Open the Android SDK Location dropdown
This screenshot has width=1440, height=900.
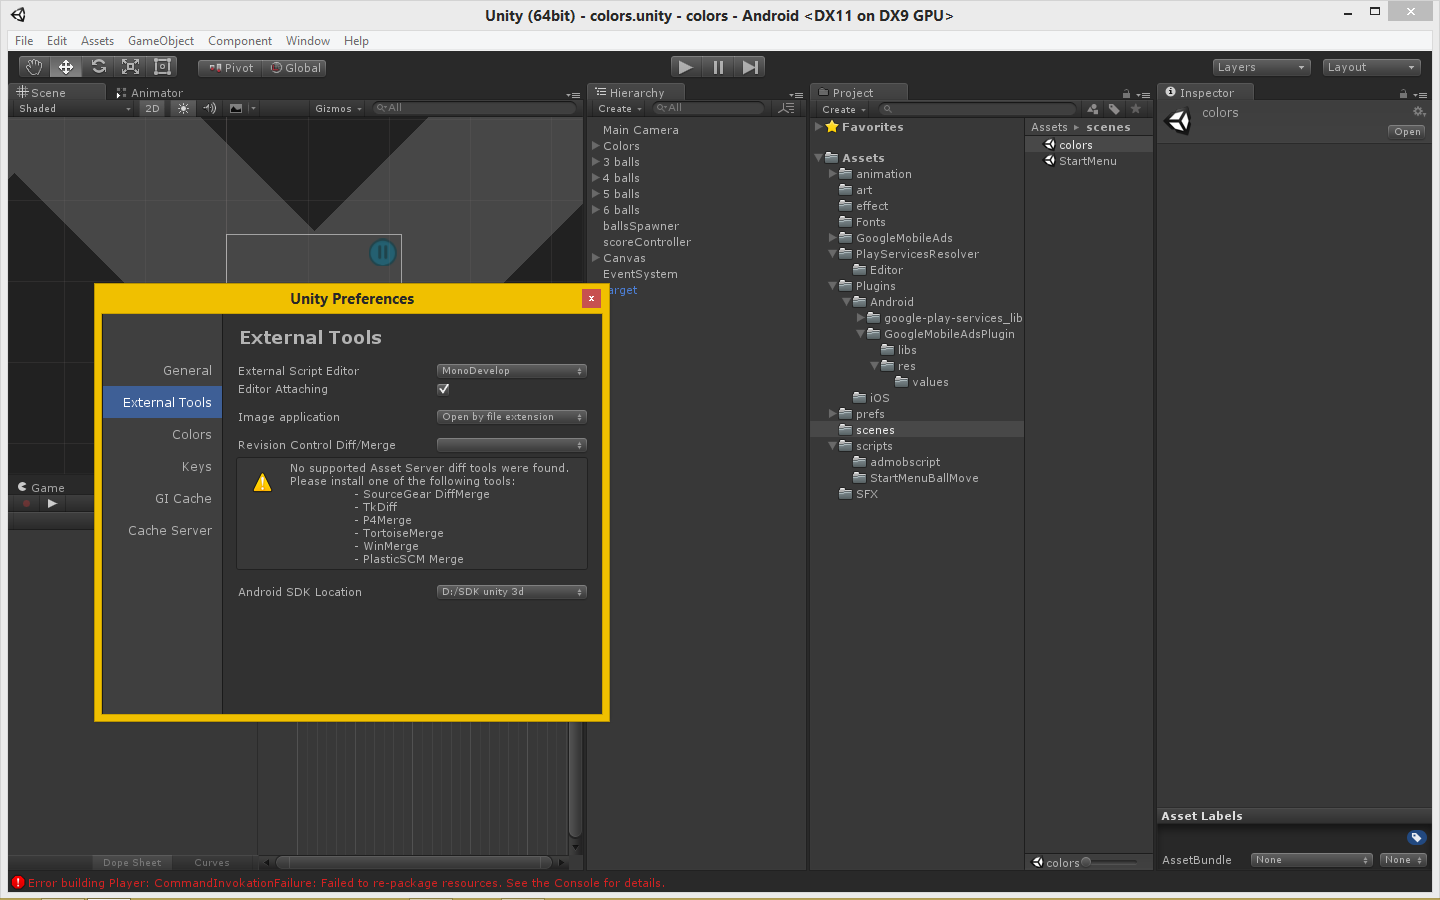pyautogui.click(x=512, y=592)
